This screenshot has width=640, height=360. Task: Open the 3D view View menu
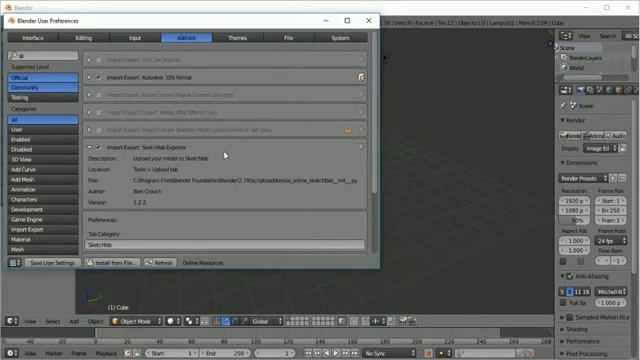pos(30,322)
